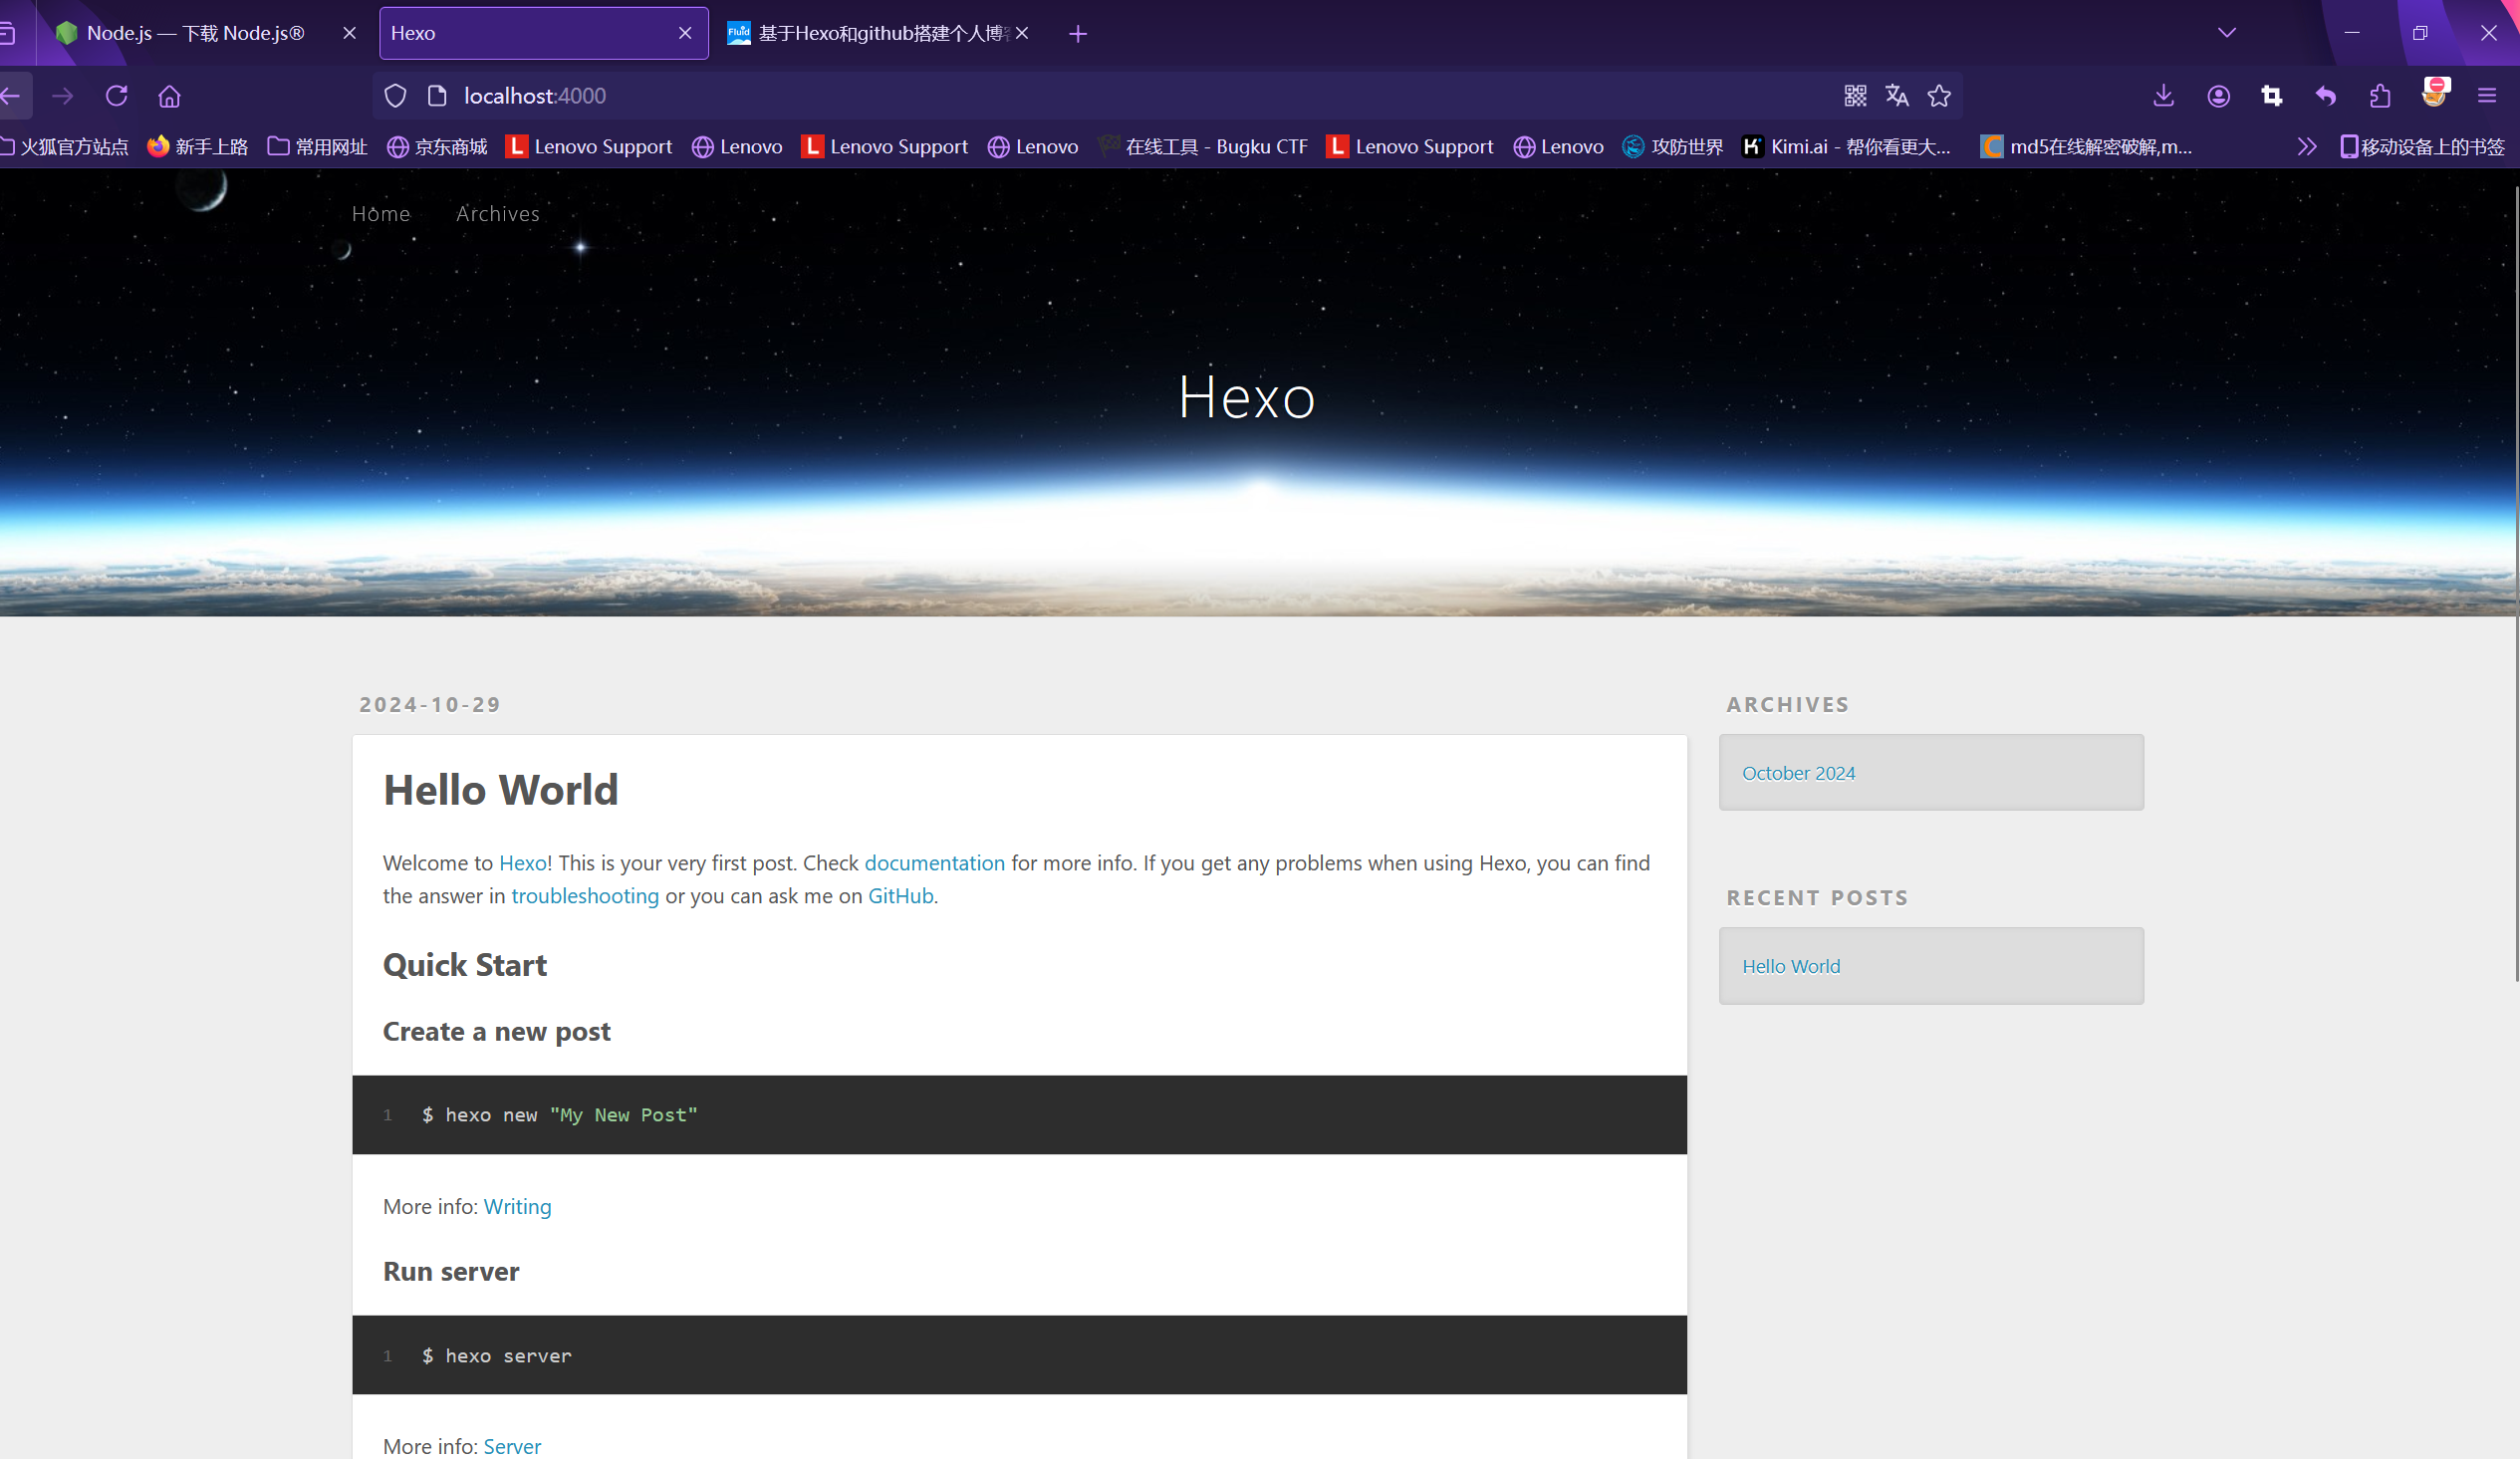The width and height of the screenshot is (2520, 1459).
Task: Click the home icon in toolbar
Action: click(x=170, y=96)
